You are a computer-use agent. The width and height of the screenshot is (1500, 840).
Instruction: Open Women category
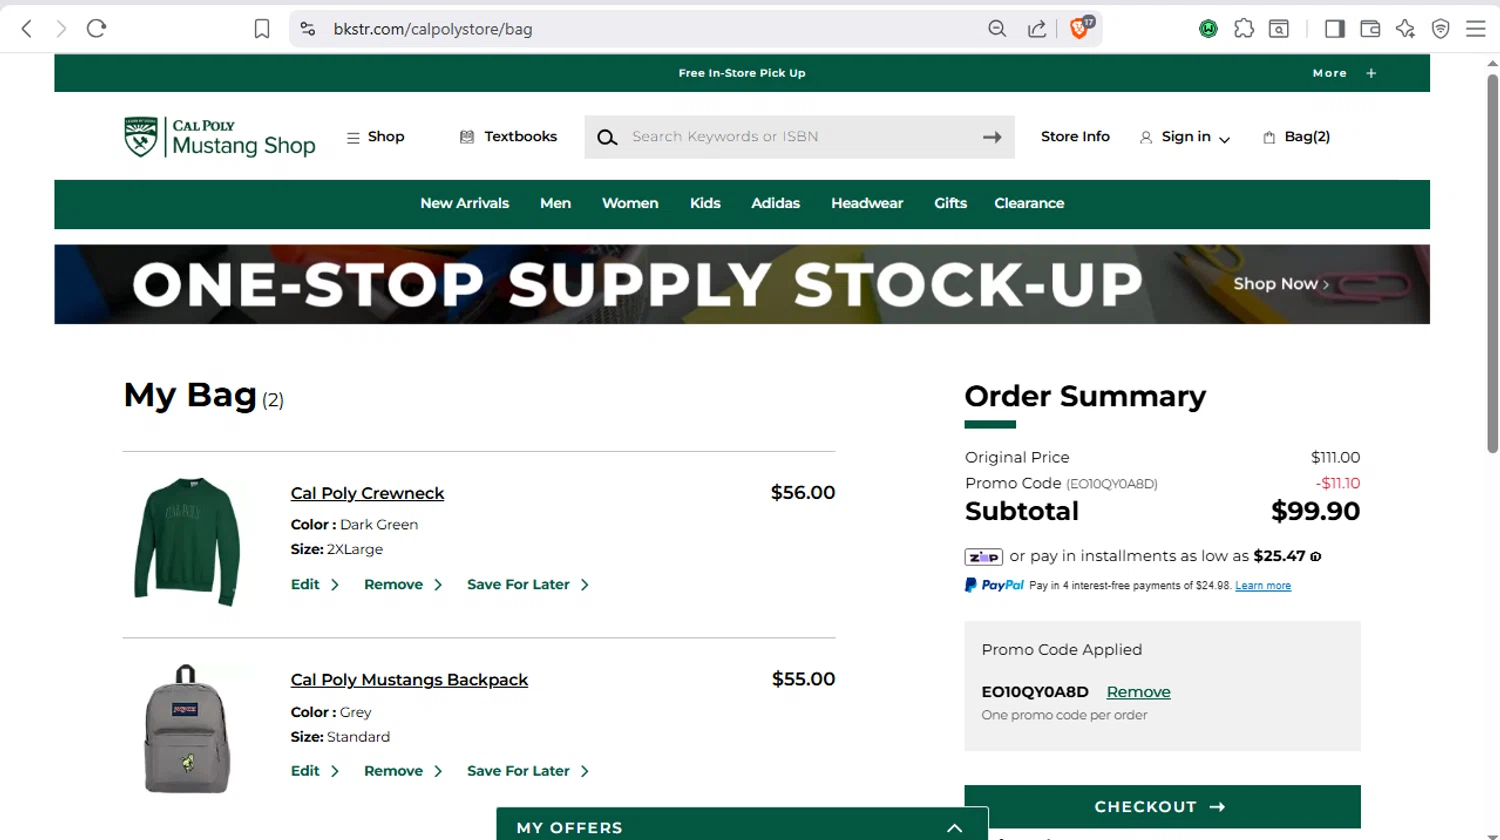click(630, 203)
